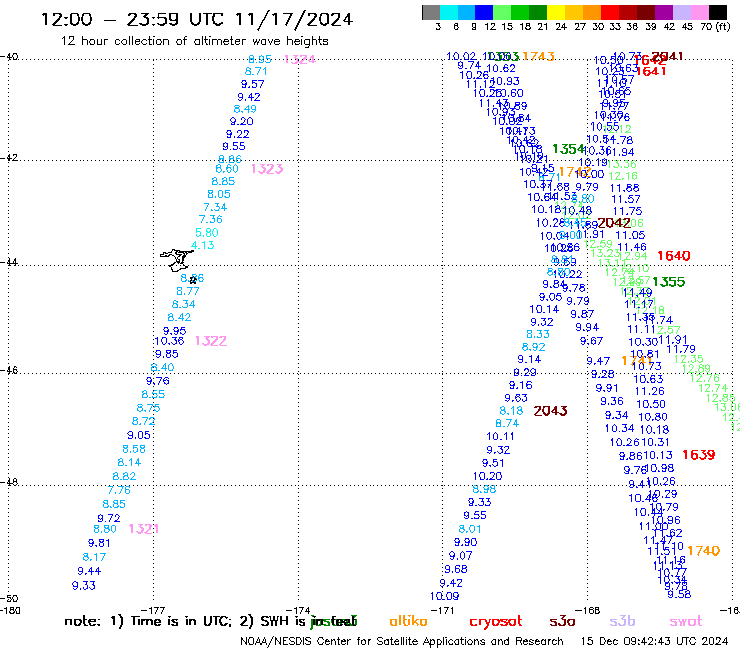Click the pink track time 1323
This screenshot has height=650, width=740.
pos(267,169)
